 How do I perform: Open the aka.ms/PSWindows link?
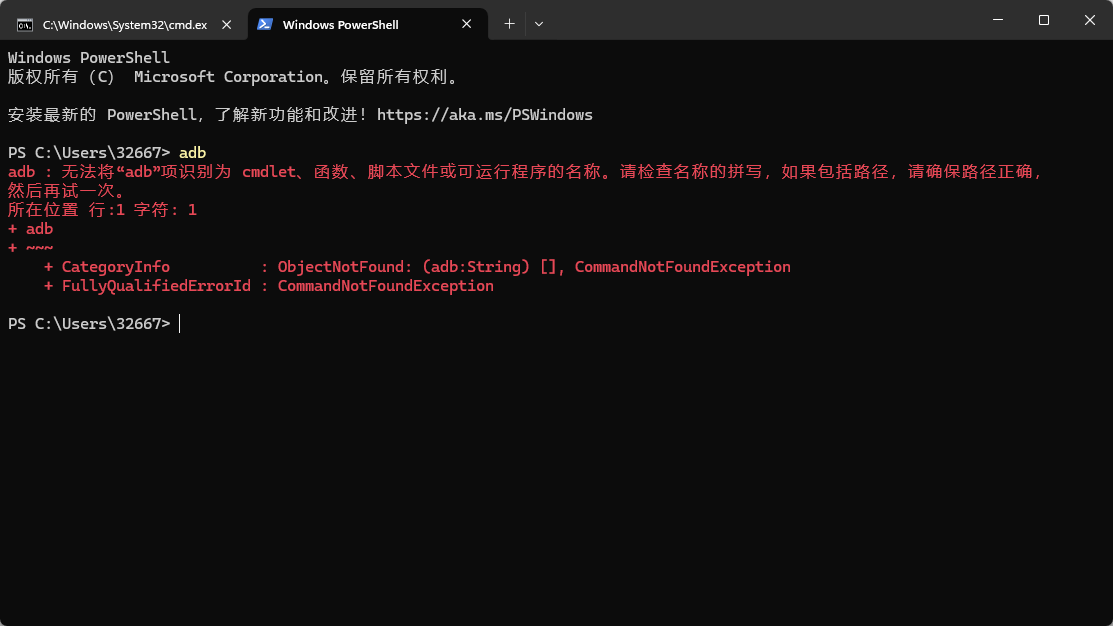click(484, 115)
